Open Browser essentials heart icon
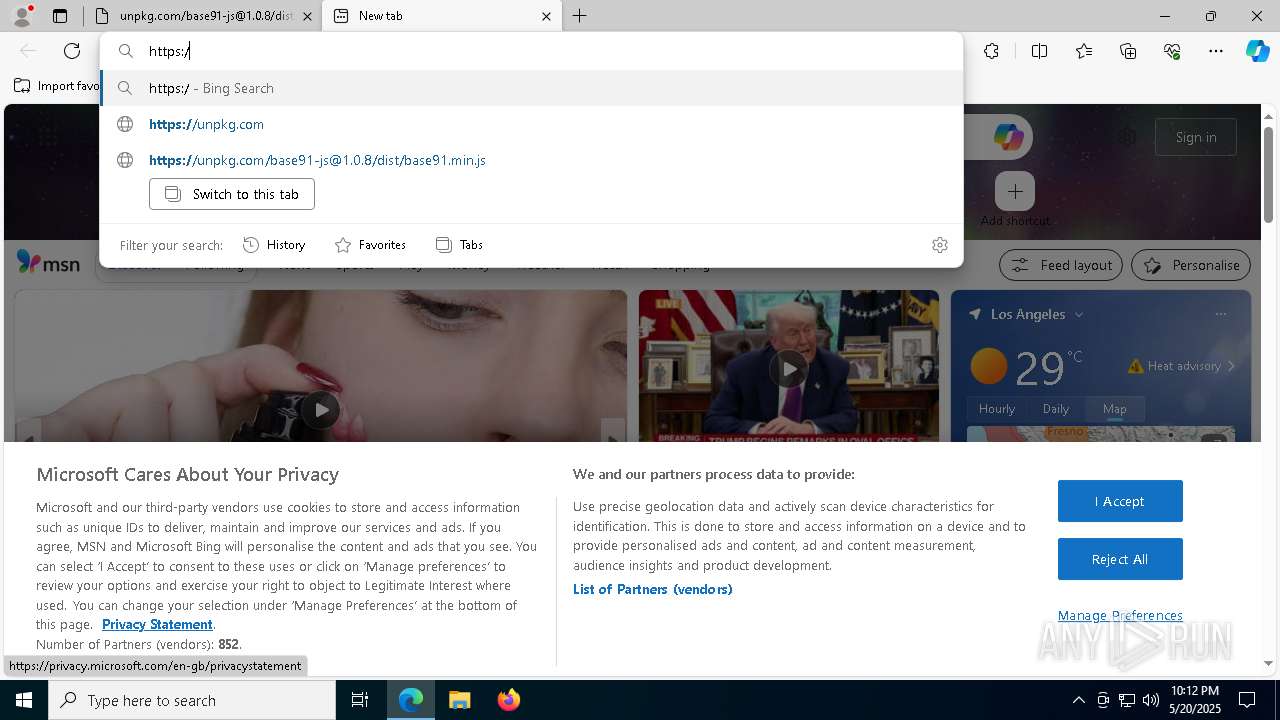 [1172, 51]
